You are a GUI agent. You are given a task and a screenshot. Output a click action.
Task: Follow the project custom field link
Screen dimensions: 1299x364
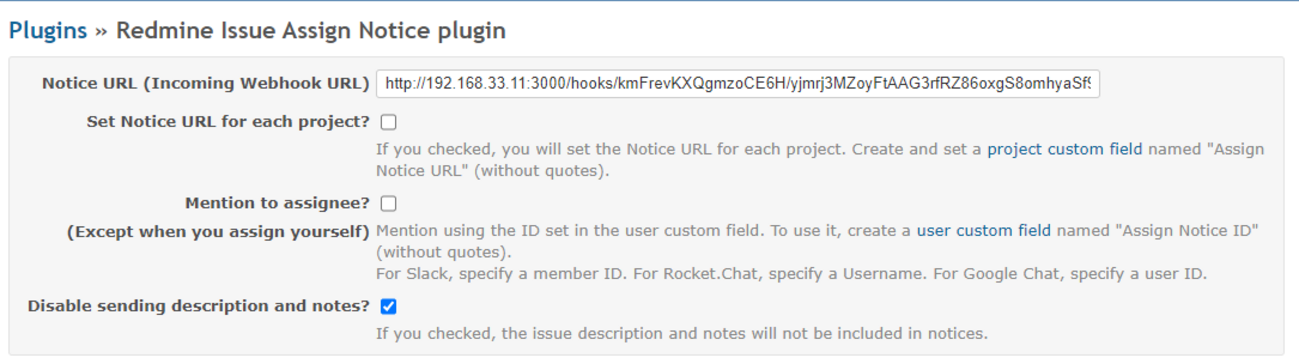click(x=1065, y=149)
